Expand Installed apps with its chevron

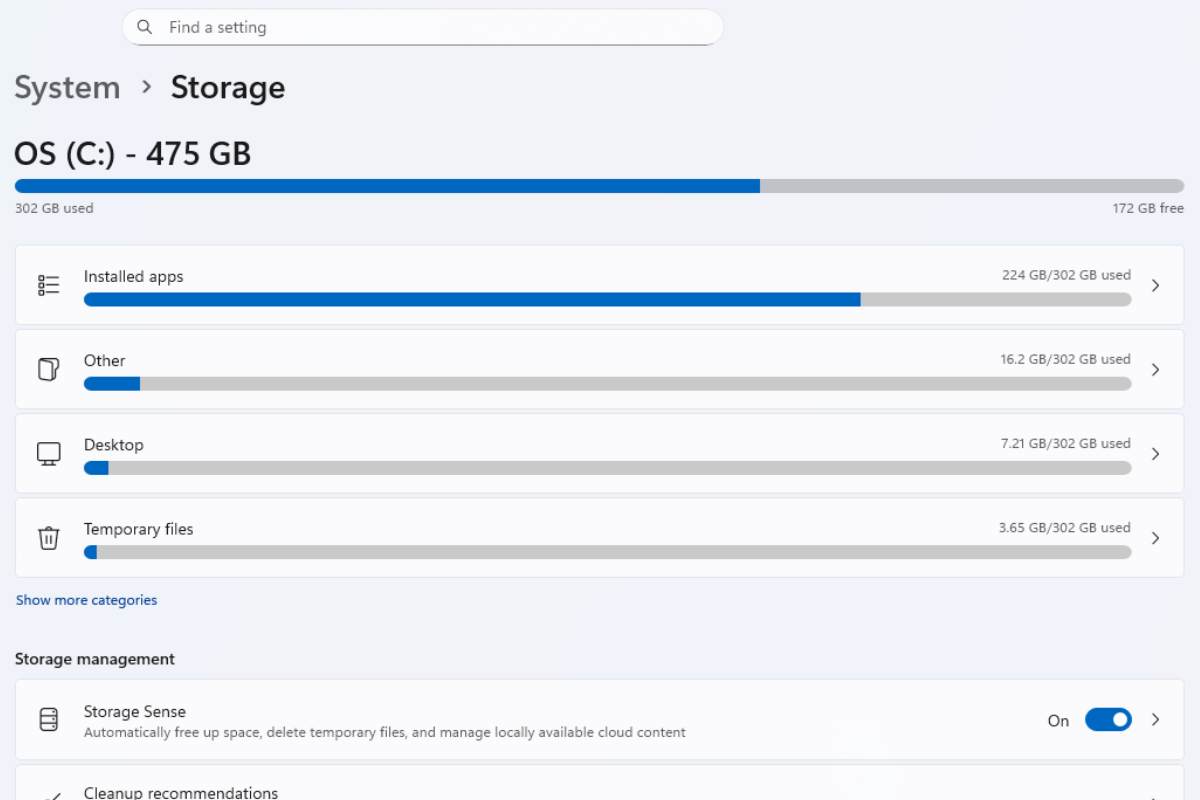coord(1155,285)
